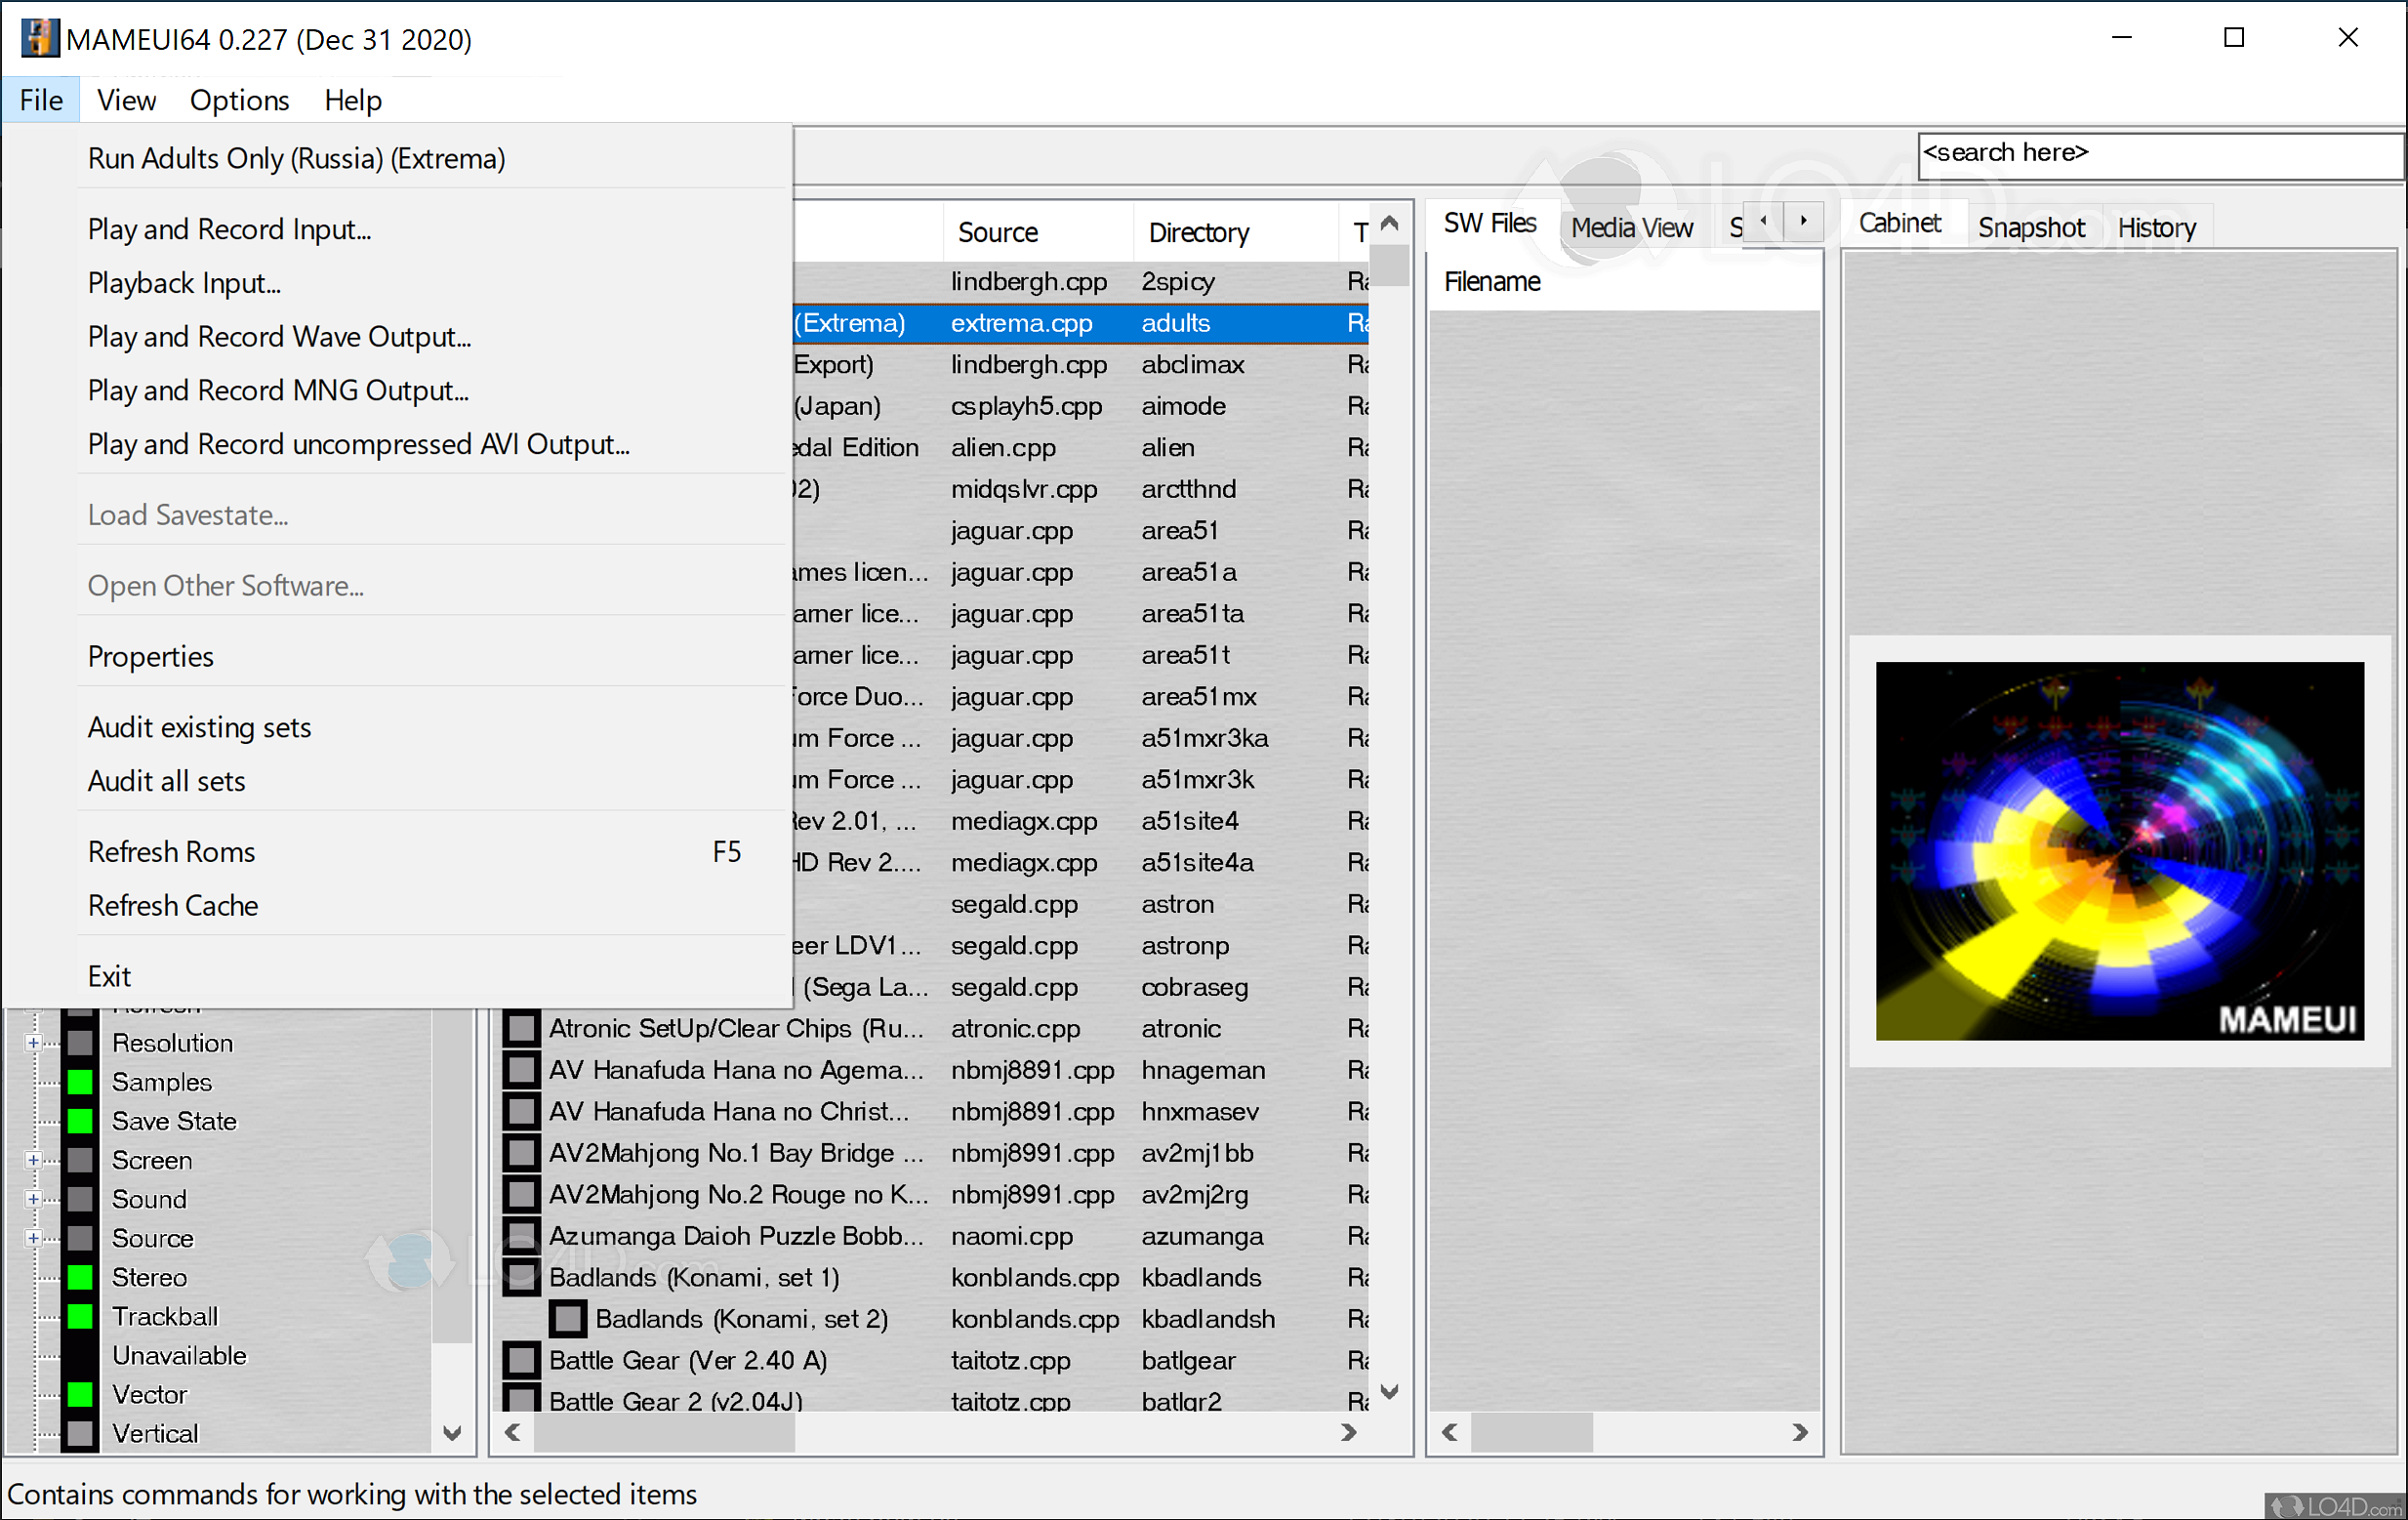Choose Refresh Roms from the File menu
Screen dimensions: 2408x1520
tap(172, 852)
